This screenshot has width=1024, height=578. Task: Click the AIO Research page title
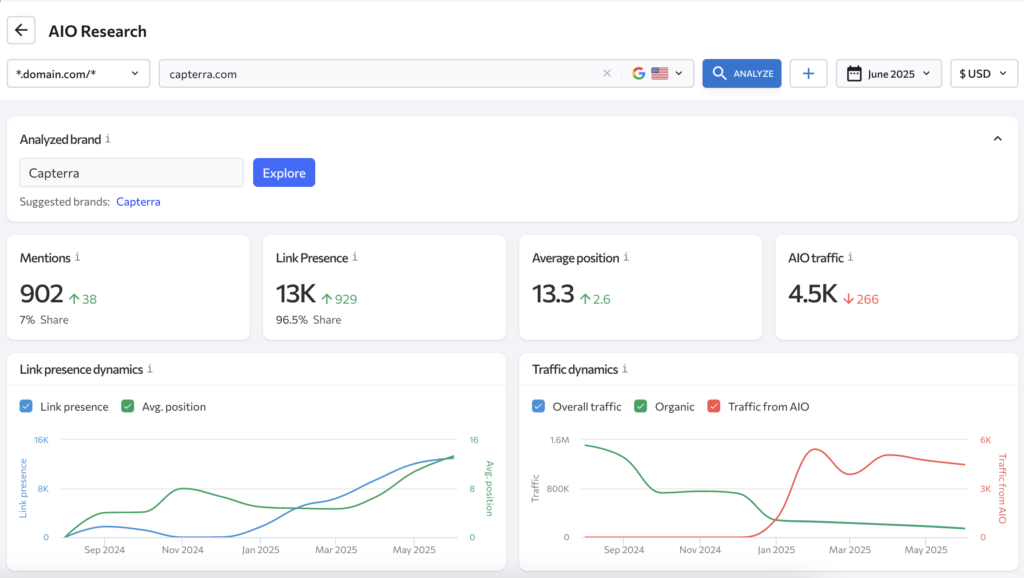[x=97, y=31]
